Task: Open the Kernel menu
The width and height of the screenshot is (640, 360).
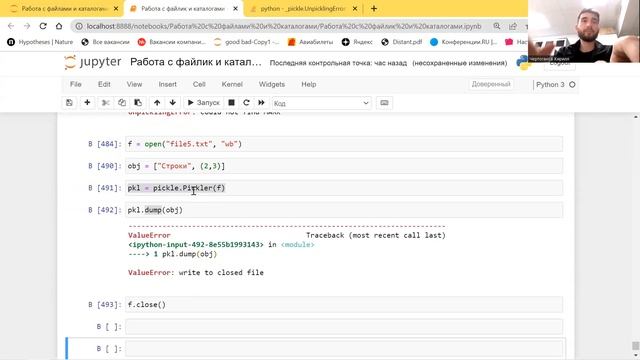Action: tap(232, 84)
